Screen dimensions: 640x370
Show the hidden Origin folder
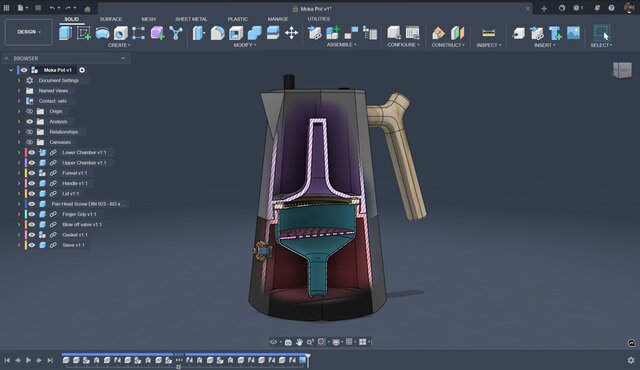click(29, 111)
